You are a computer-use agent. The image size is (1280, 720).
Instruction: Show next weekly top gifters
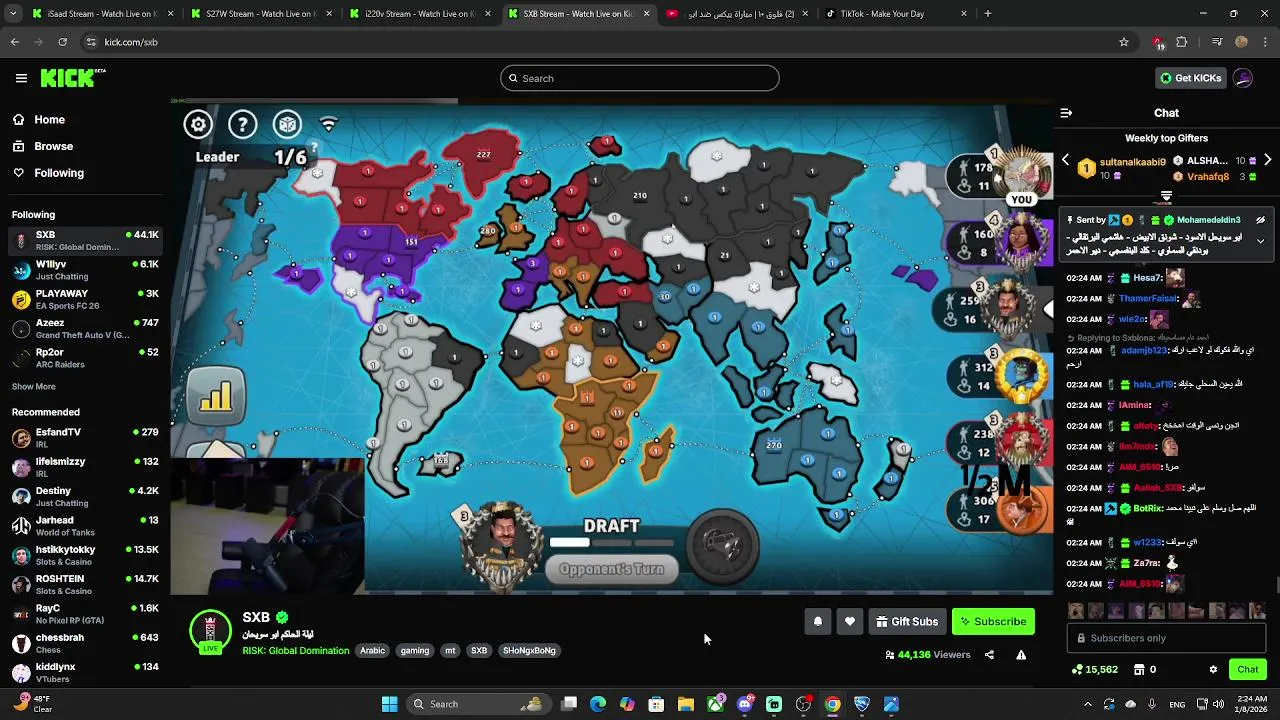pyautogui.click(x=1267, y=160)
